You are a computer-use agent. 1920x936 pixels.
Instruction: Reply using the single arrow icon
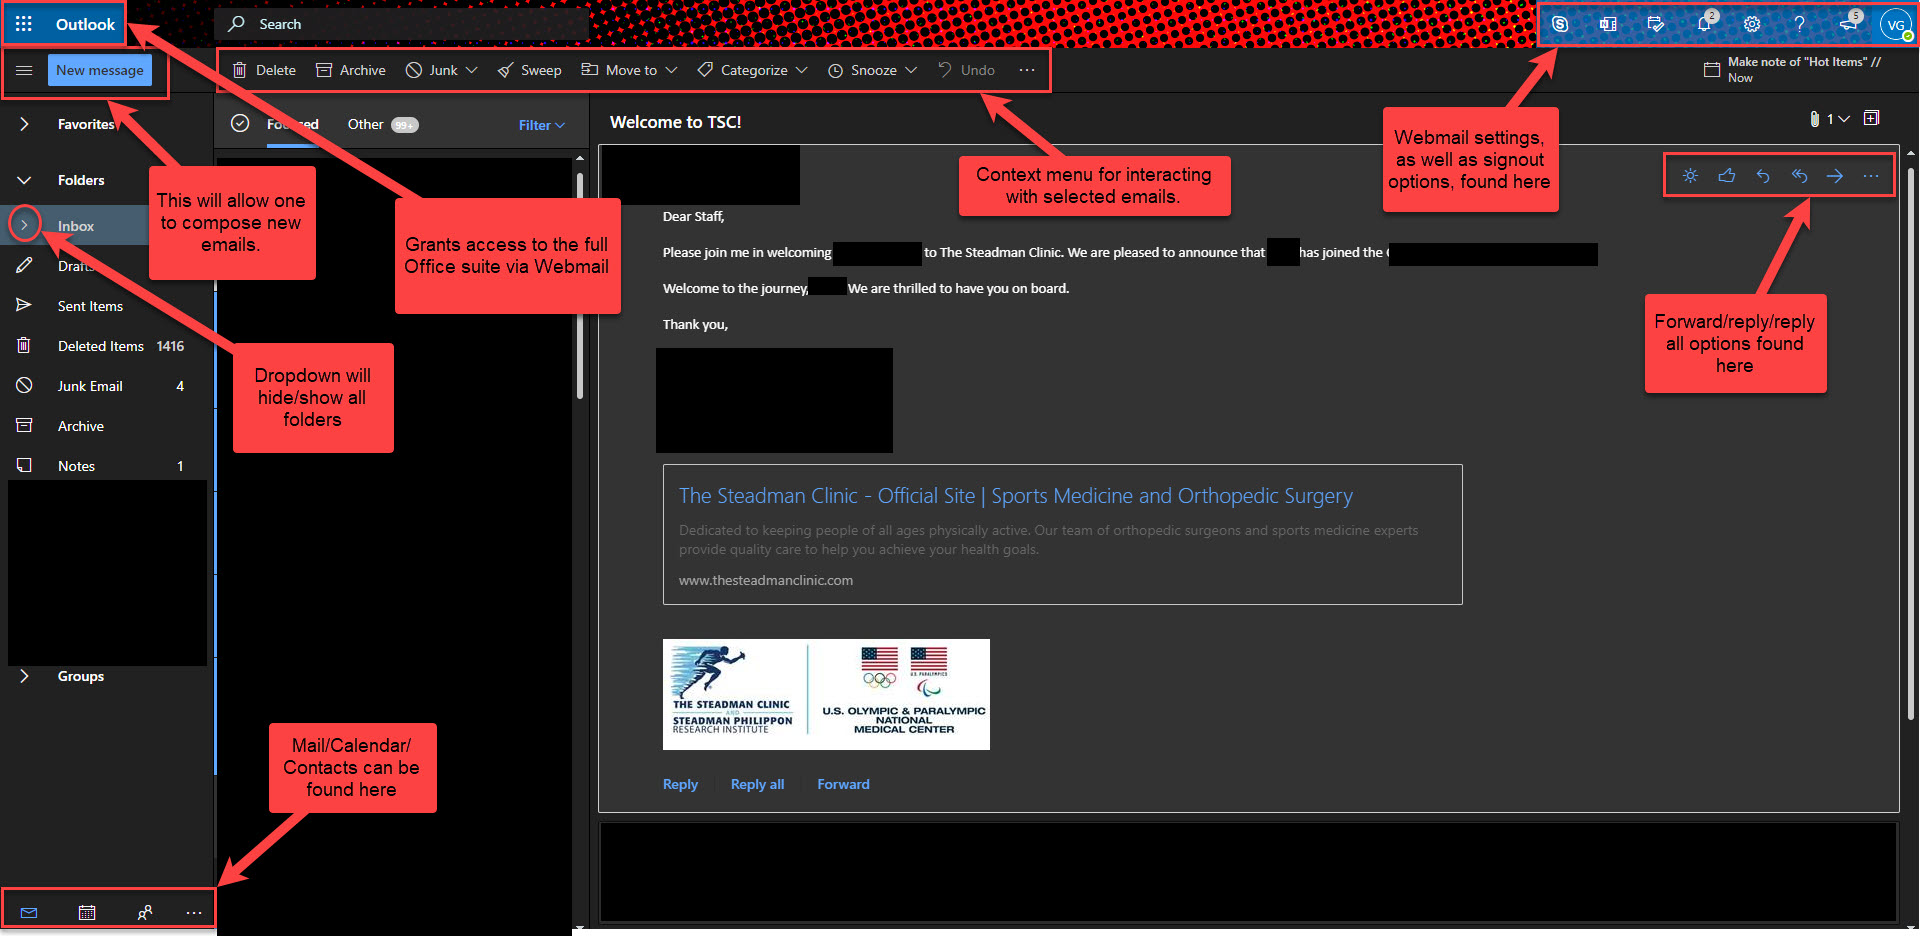tap(1763, 176)
